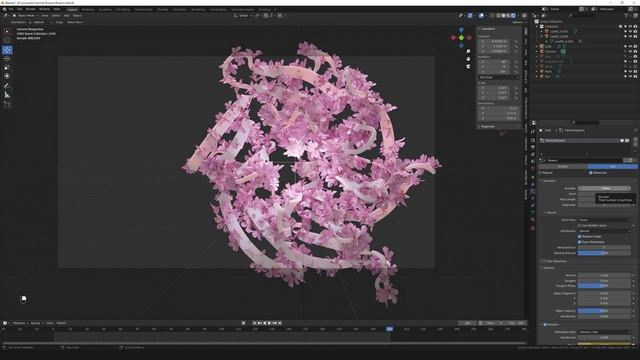Collapse the Source subpanel

[x=551, y=213]
